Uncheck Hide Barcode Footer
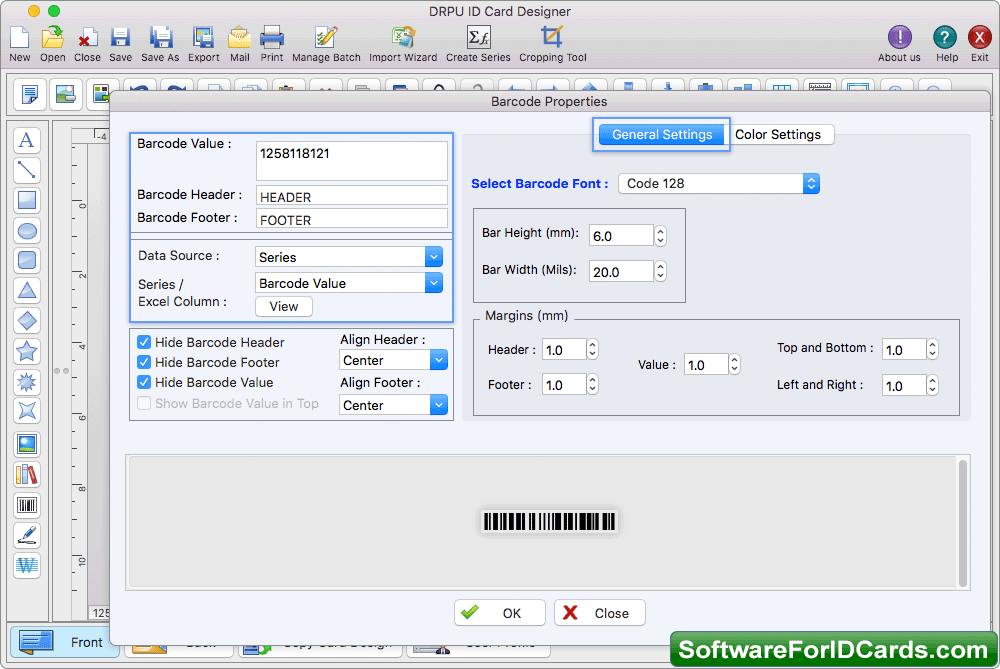Image resolution: width=1000 pixels, height=669 pixels. click(144, 362)
